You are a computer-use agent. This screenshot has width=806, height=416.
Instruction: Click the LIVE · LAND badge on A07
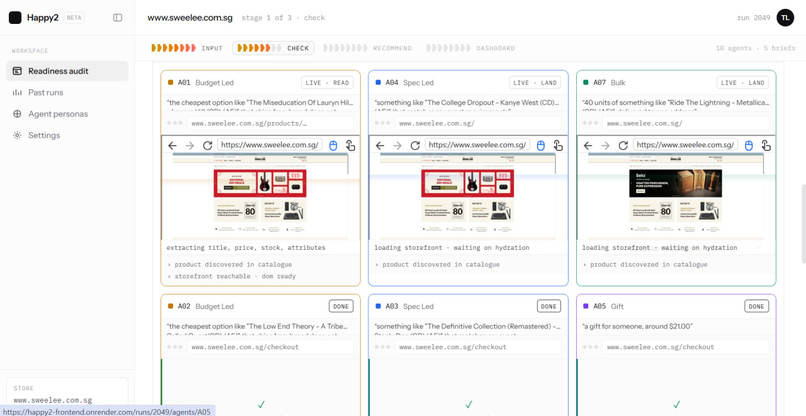pos(743,82)
